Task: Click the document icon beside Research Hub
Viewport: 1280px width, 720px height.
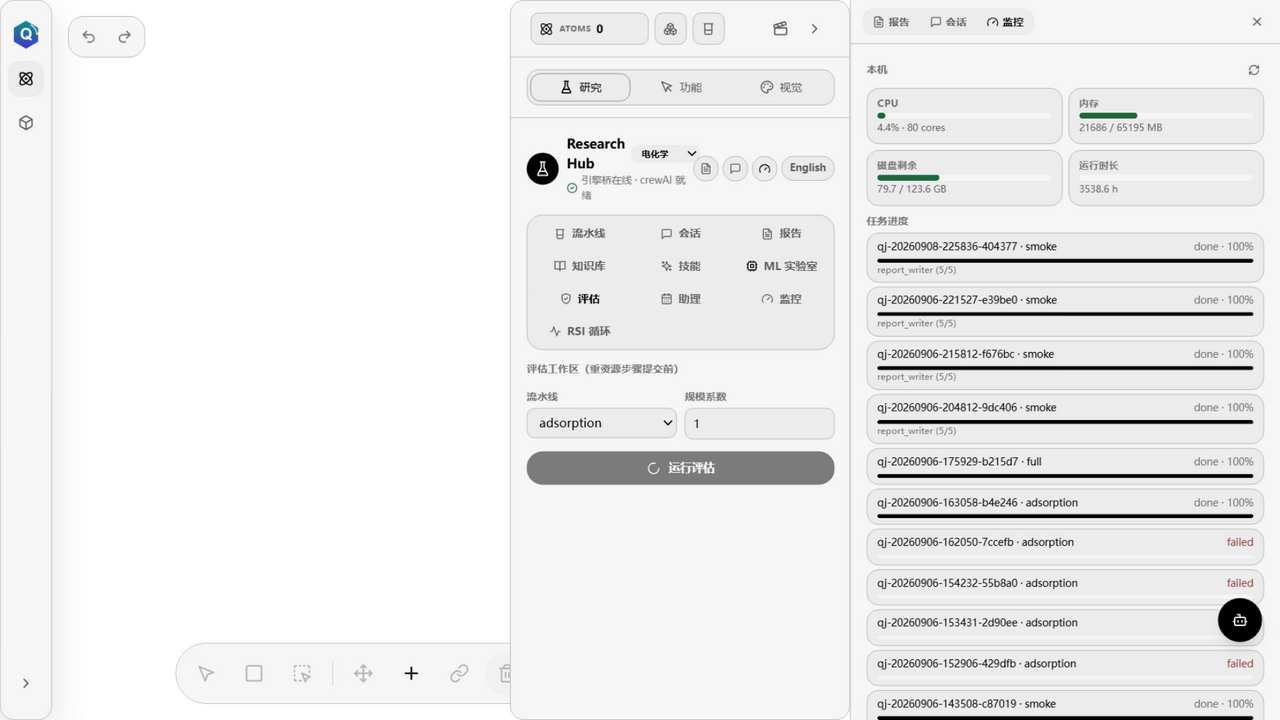Action: [x=706, y=168]
